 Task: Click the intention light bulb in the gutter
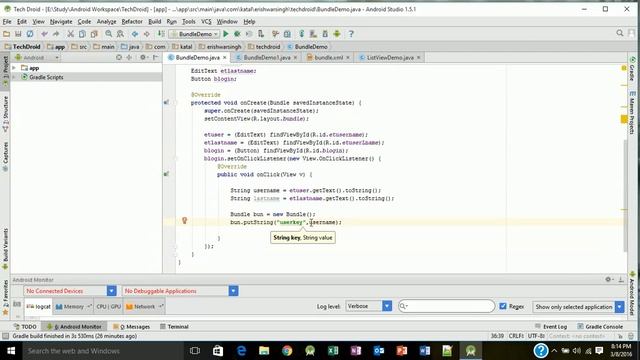pyautogui.click(x=184, y=221)
